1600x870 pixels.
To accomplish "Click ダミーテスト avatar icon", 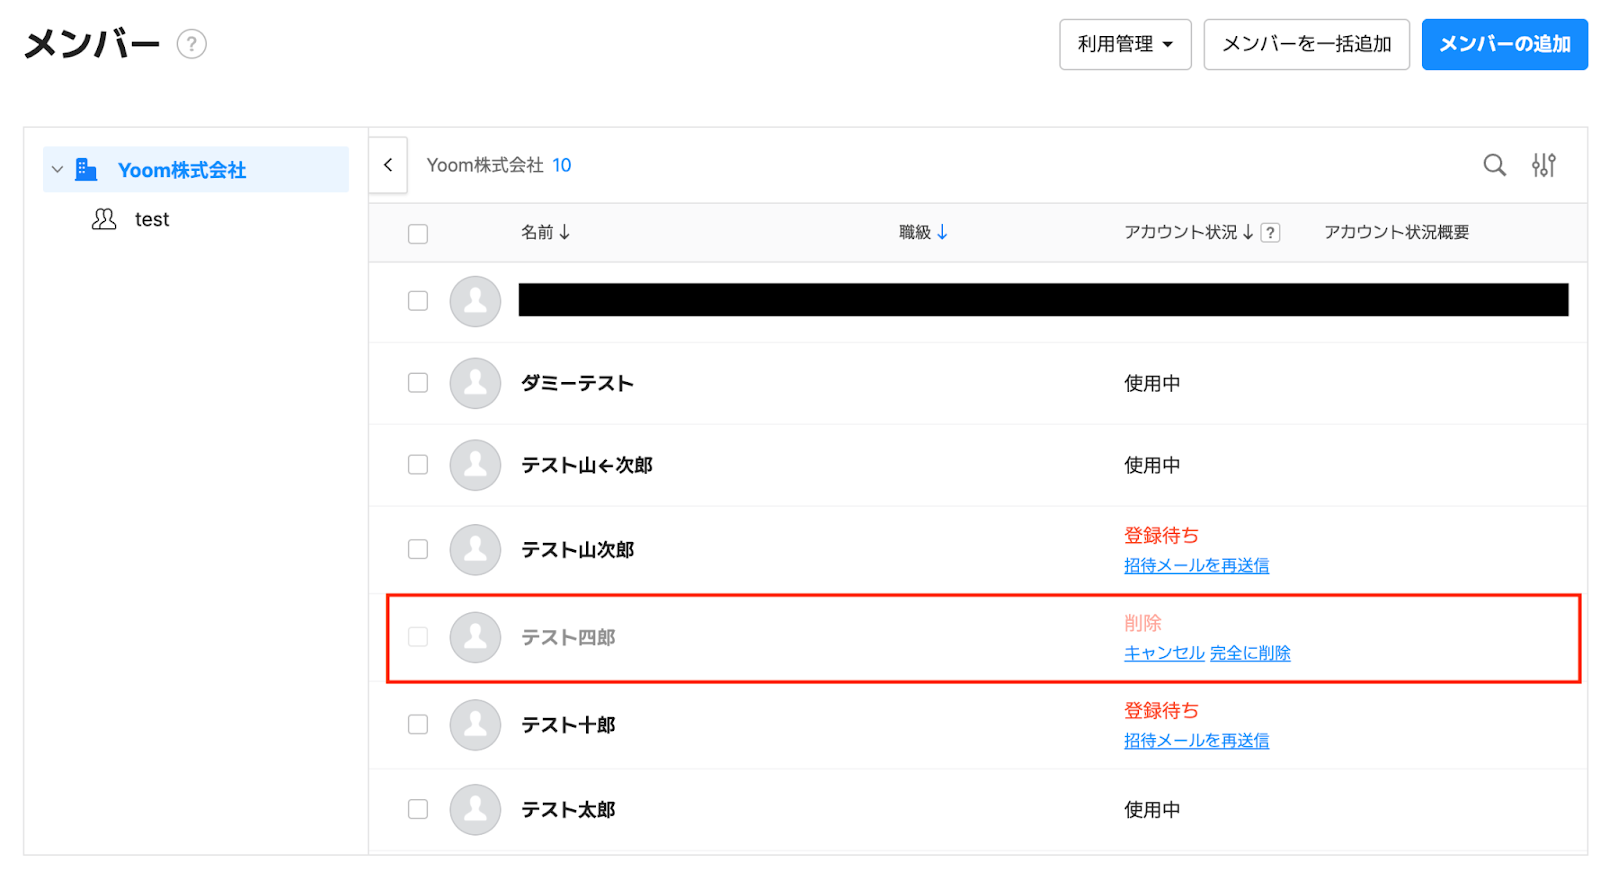I will click(475, 383).
